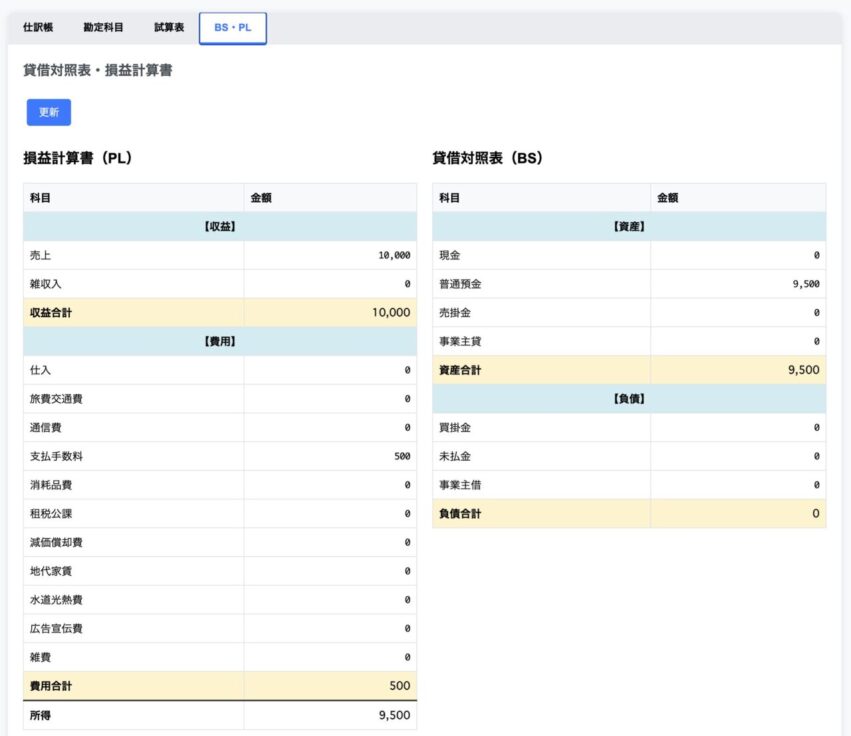Select the 事業主貸 account label
Viewport: 851px width, 736px height.
[460, 341]
